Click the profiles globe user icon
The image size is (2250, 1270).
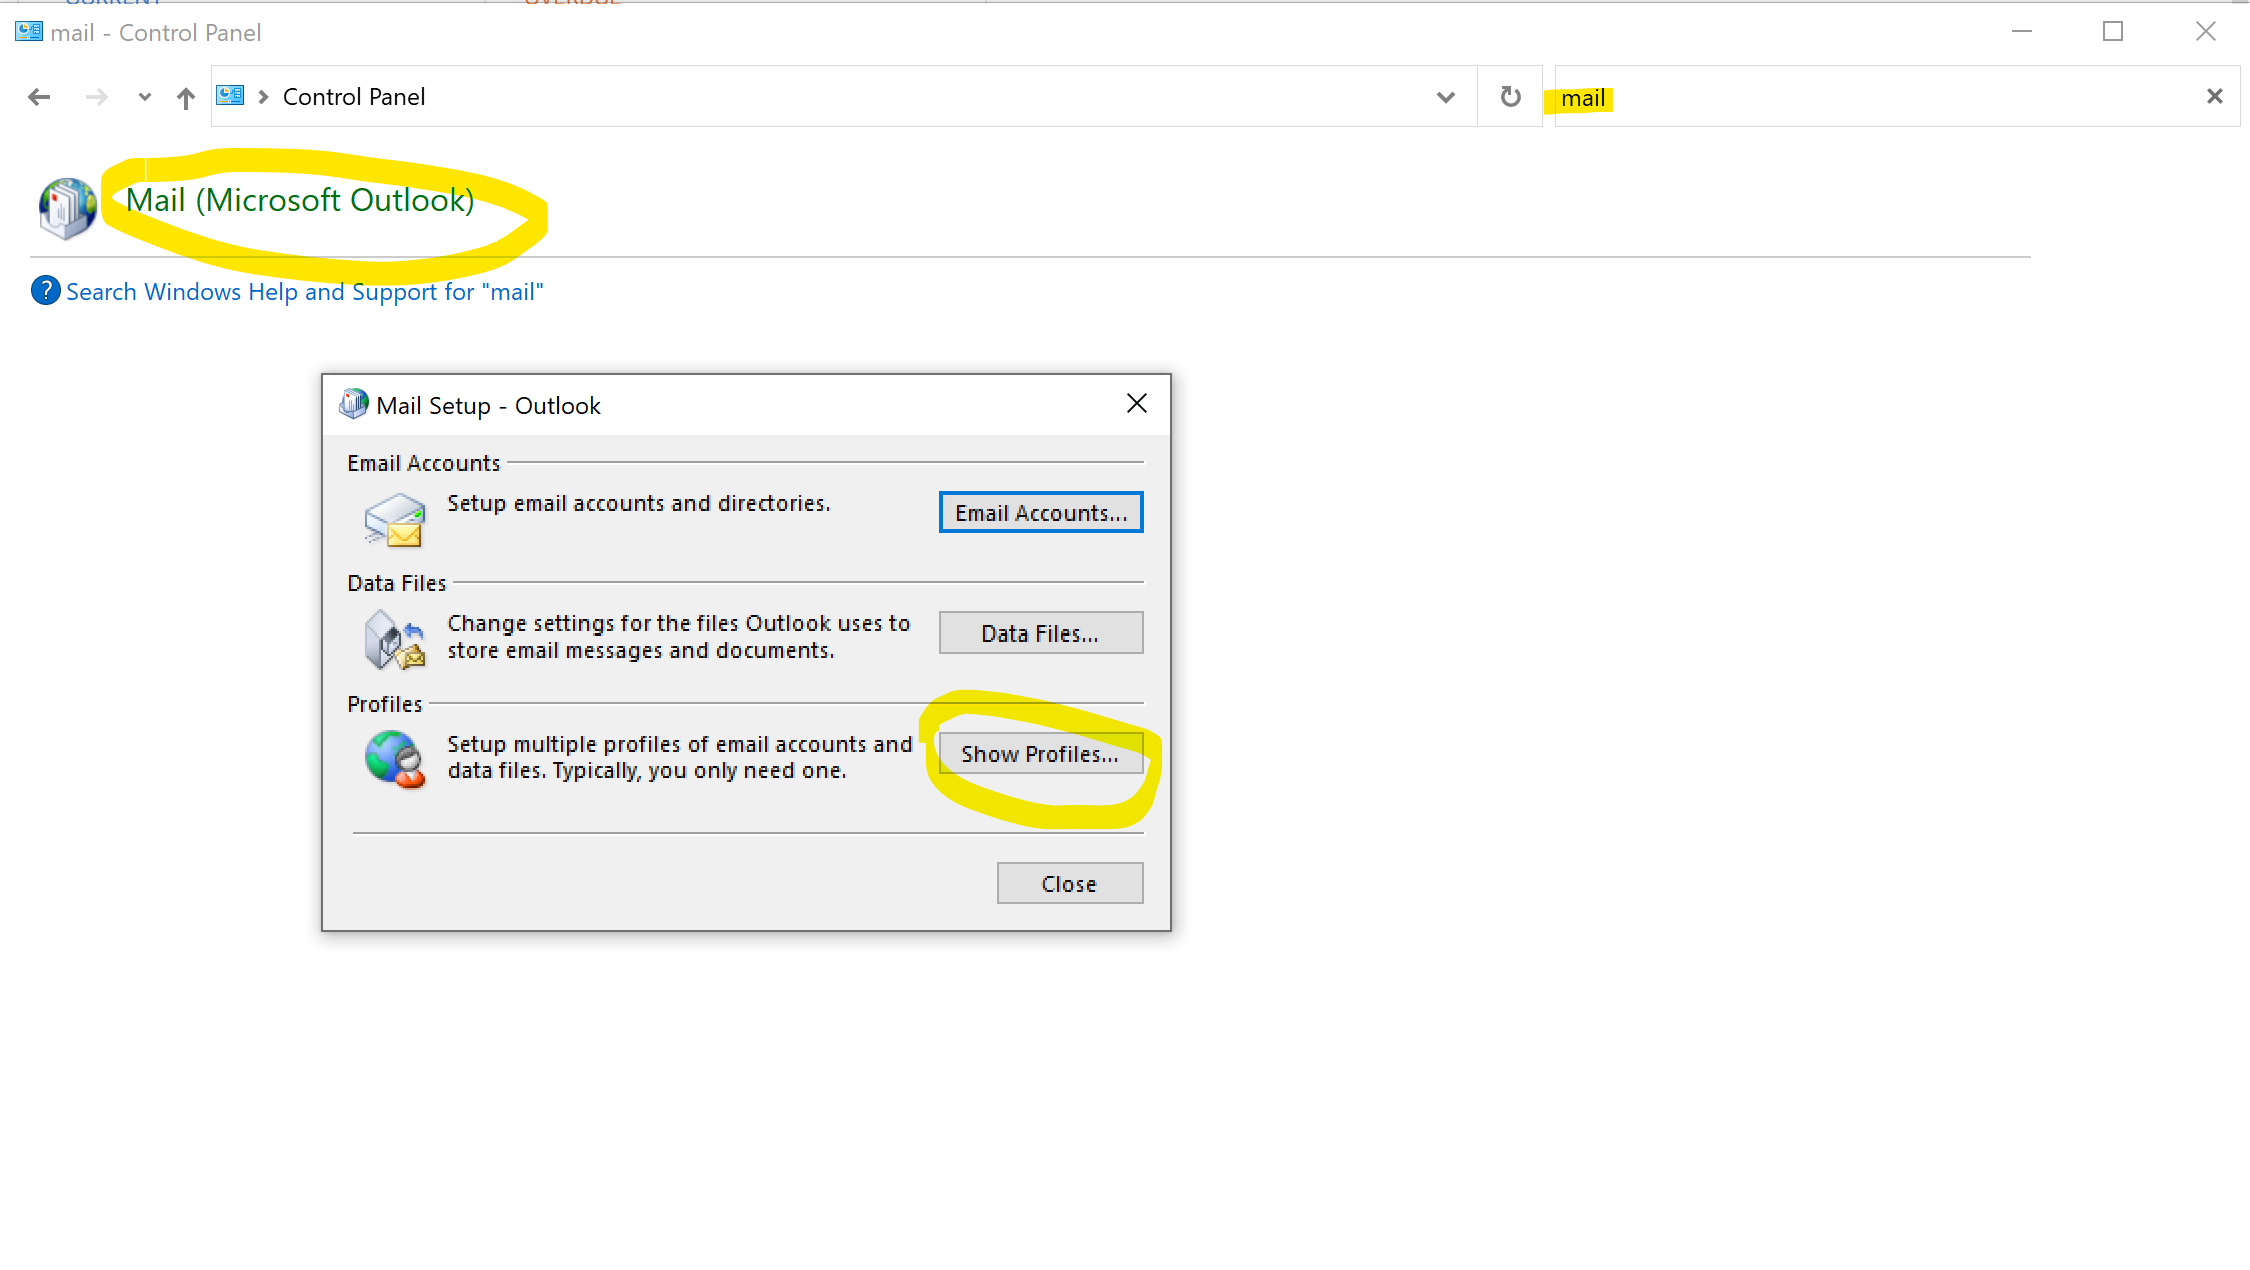click(x=395, y=760)
